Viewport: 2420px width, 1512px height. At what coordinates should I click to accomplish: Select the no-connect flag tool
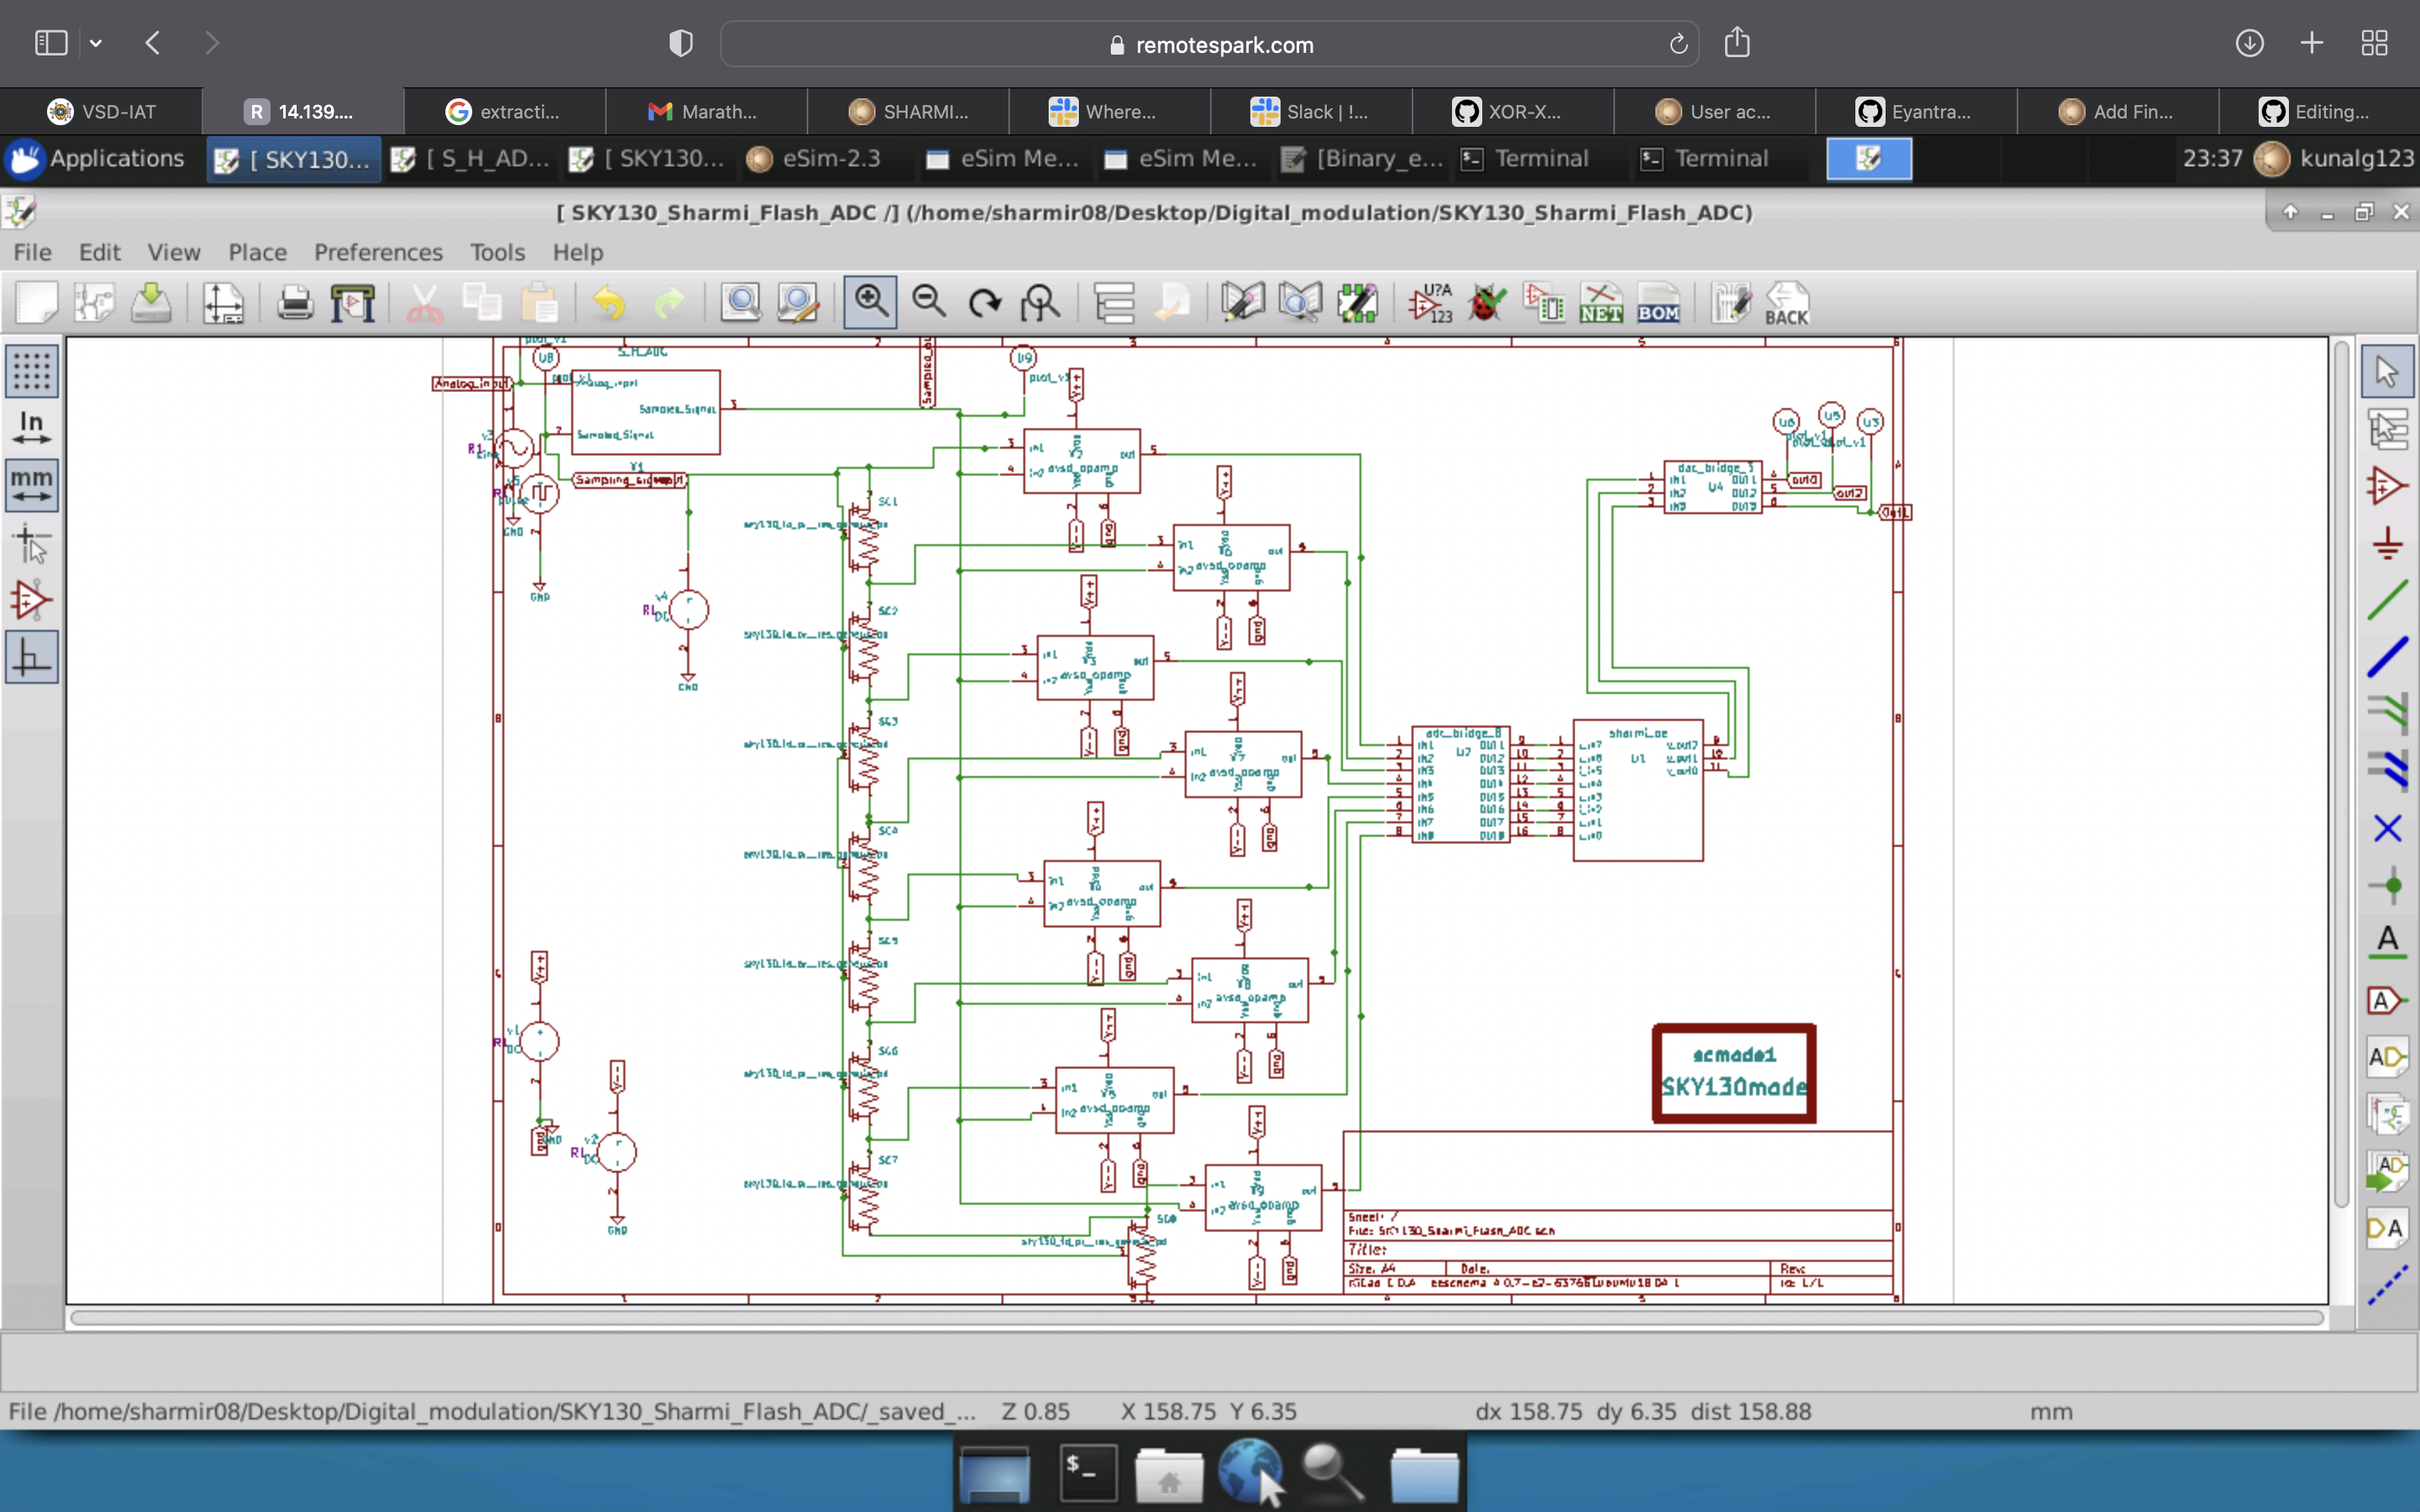coord(2388,828)
